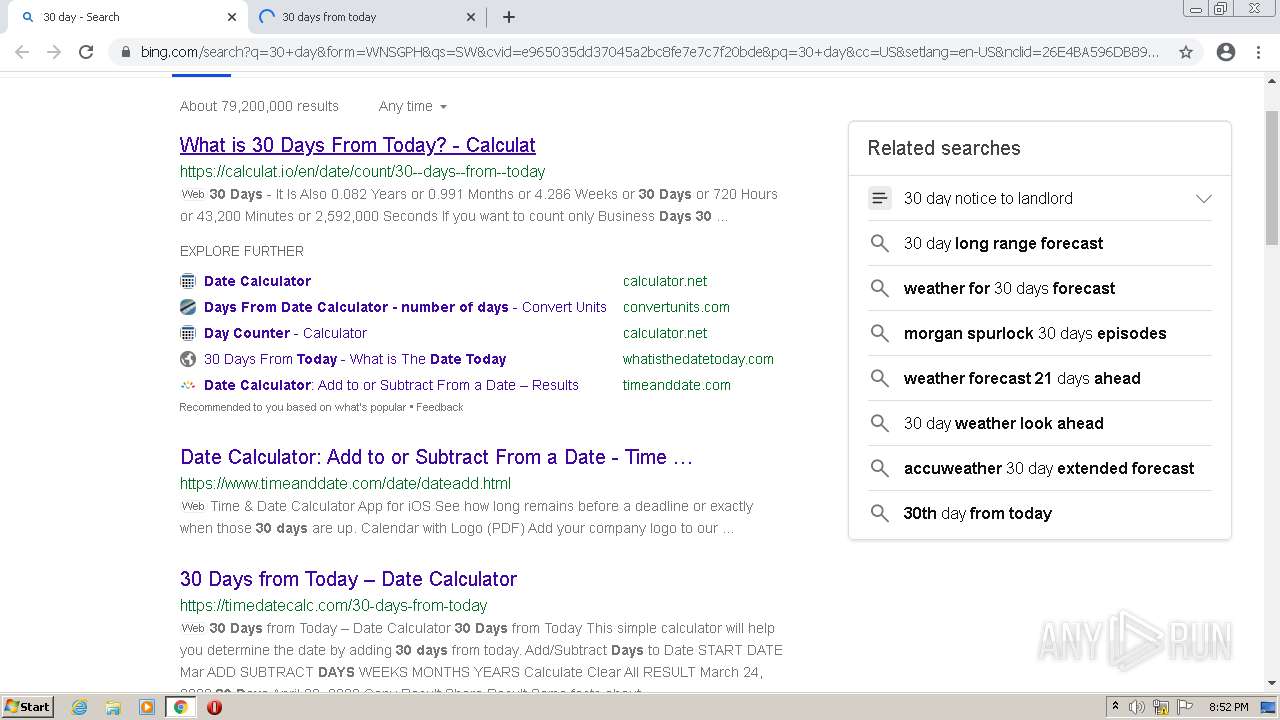Open 'What is 30 Days From Today? - Calculat'

(x=358, y=145)
